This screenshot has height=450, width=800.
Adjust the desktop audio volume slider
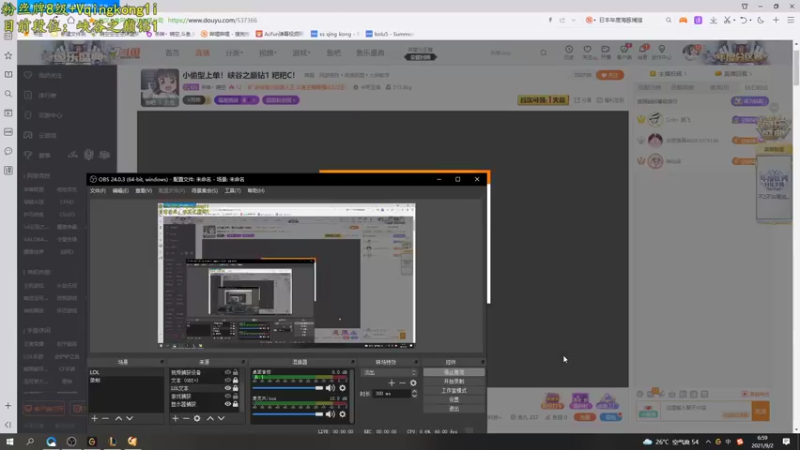click(288, 388)
